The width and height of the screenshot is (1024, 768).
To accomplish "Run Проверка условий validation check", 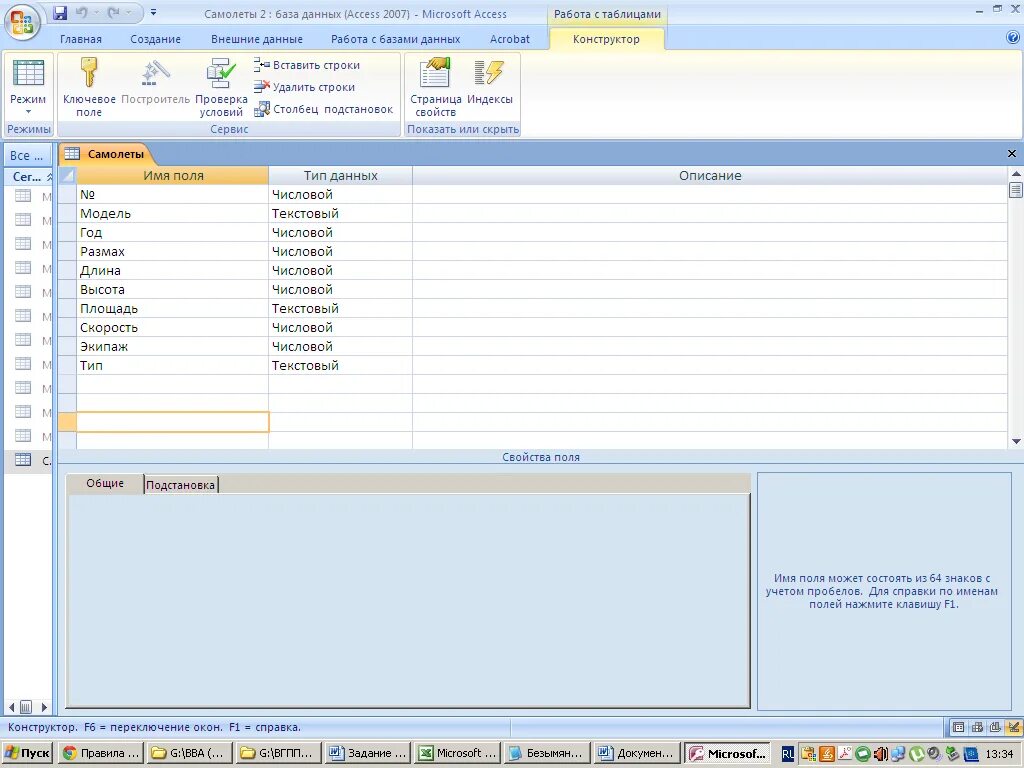I will pyautogui.click(x=221, y=87).
